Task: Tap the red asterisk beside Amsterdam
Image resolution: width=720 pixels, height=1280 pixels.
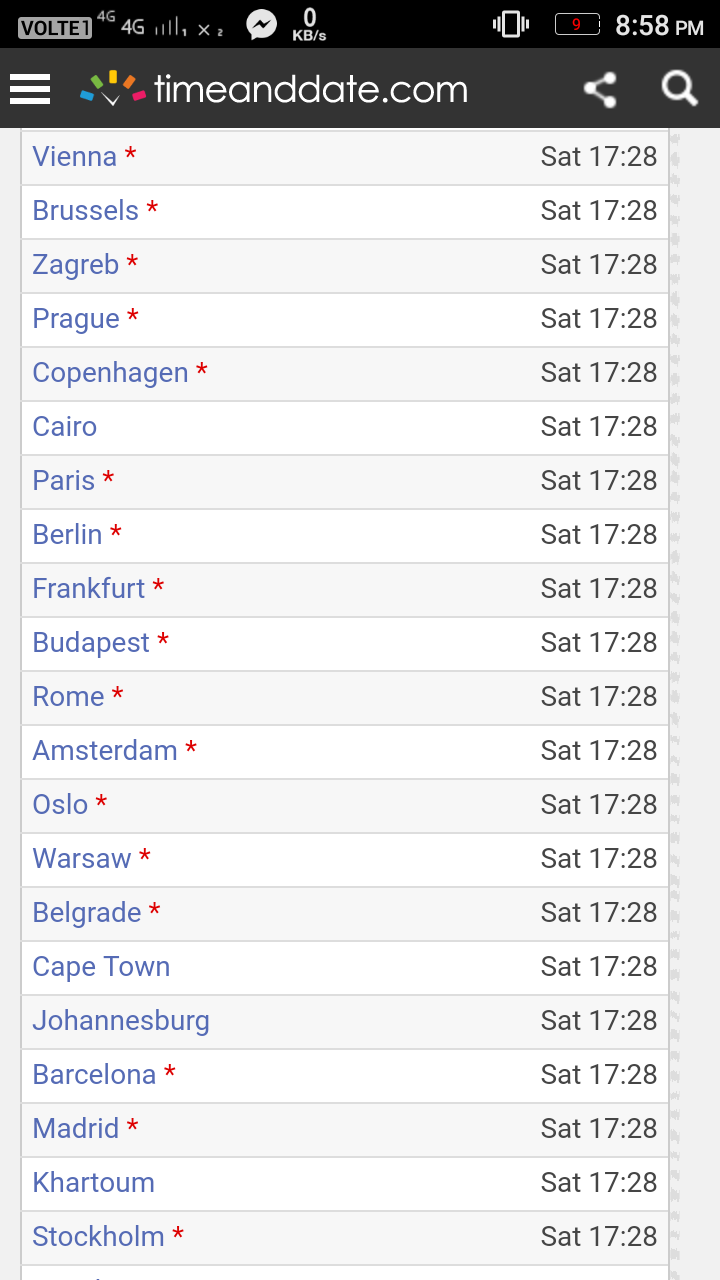Action: (x=191, y=748)
